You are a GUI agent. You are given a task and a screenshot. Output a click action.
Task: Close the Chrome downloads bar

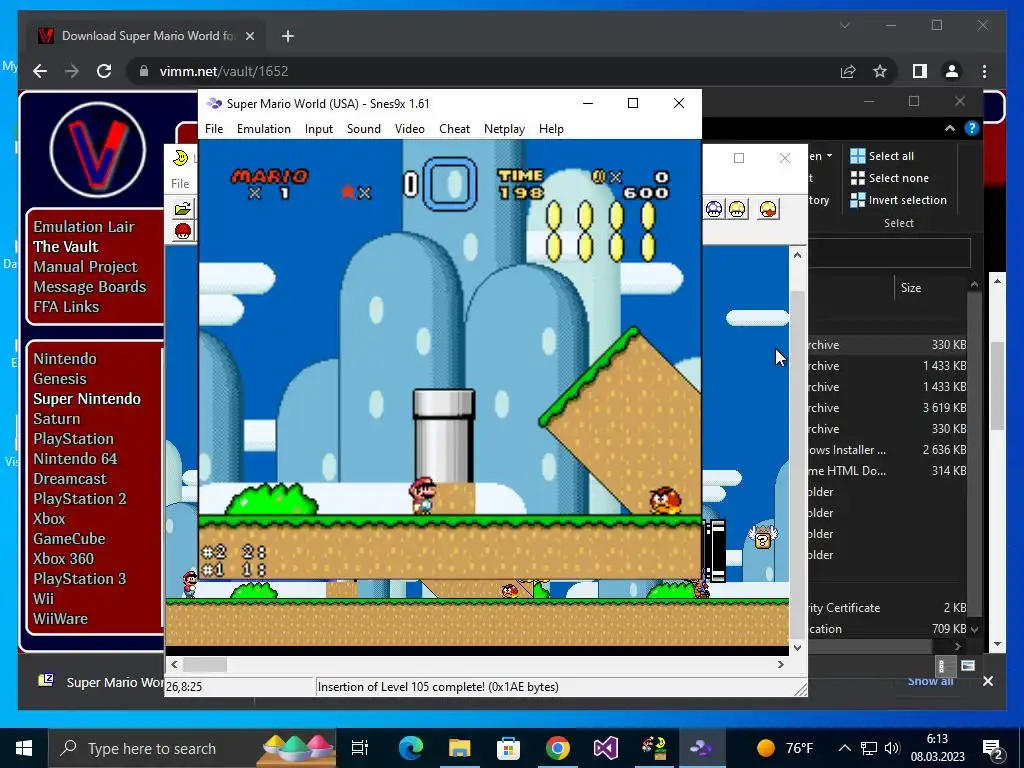point(987,681)
